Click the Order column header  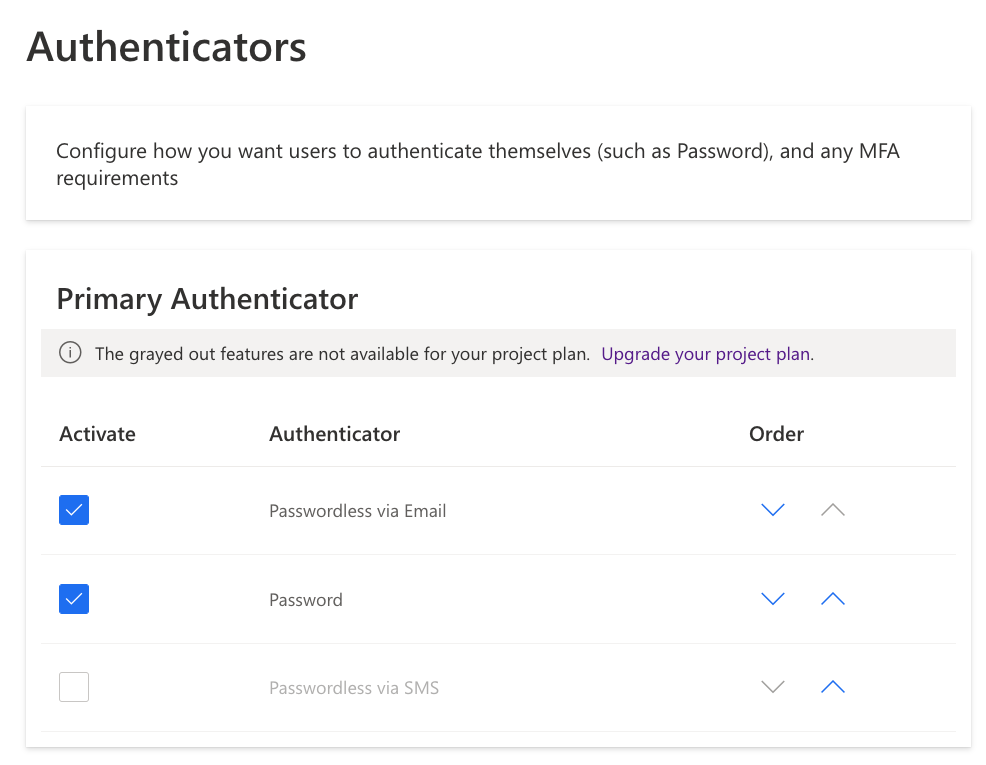[776, 434]
